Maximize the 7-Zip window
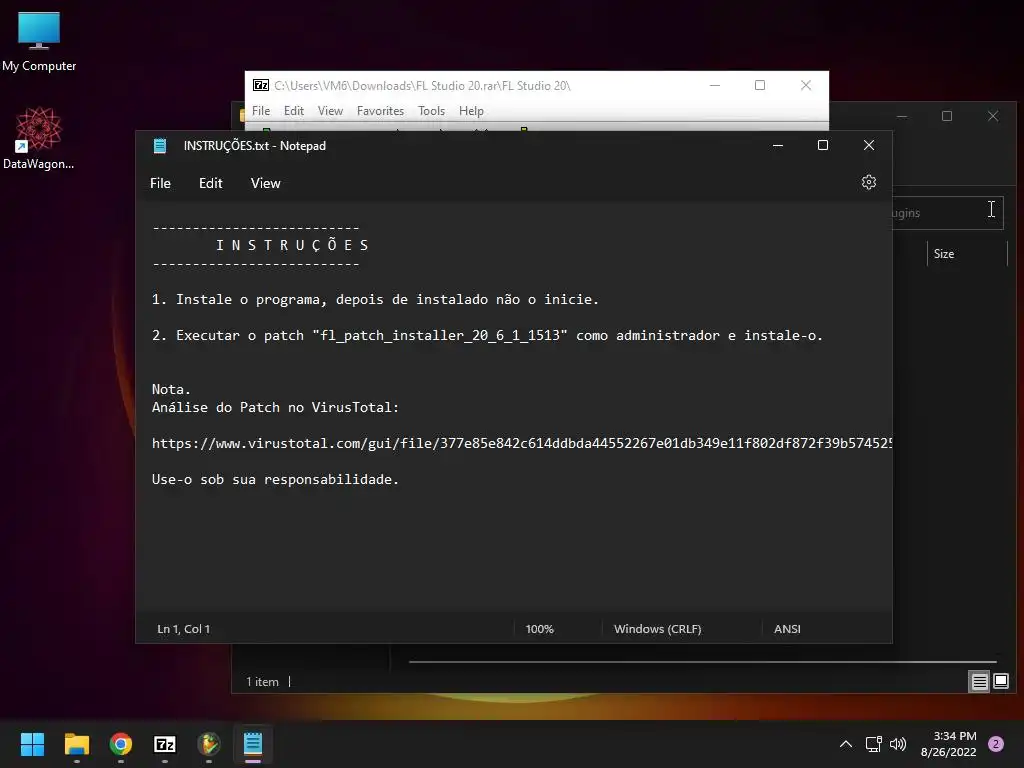Screen dimensions: 1024x768 point(760,86)
